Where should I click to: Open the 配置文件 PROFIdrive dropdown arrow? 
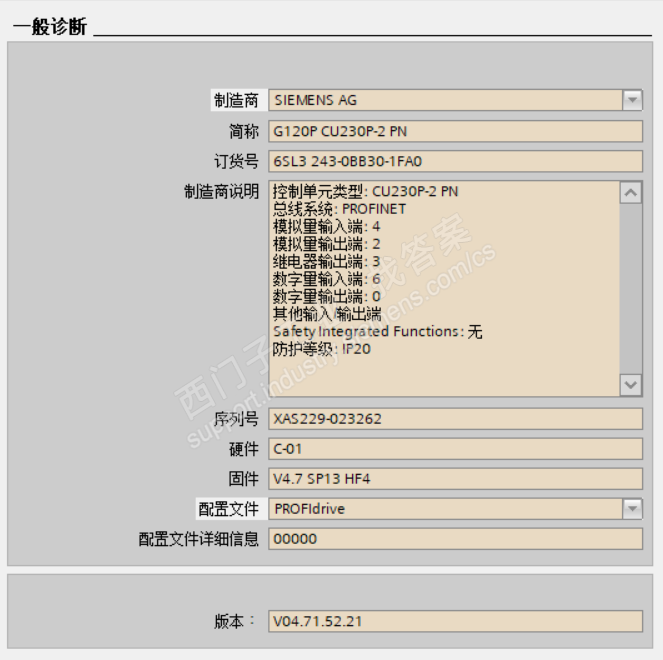pos(632,509)
